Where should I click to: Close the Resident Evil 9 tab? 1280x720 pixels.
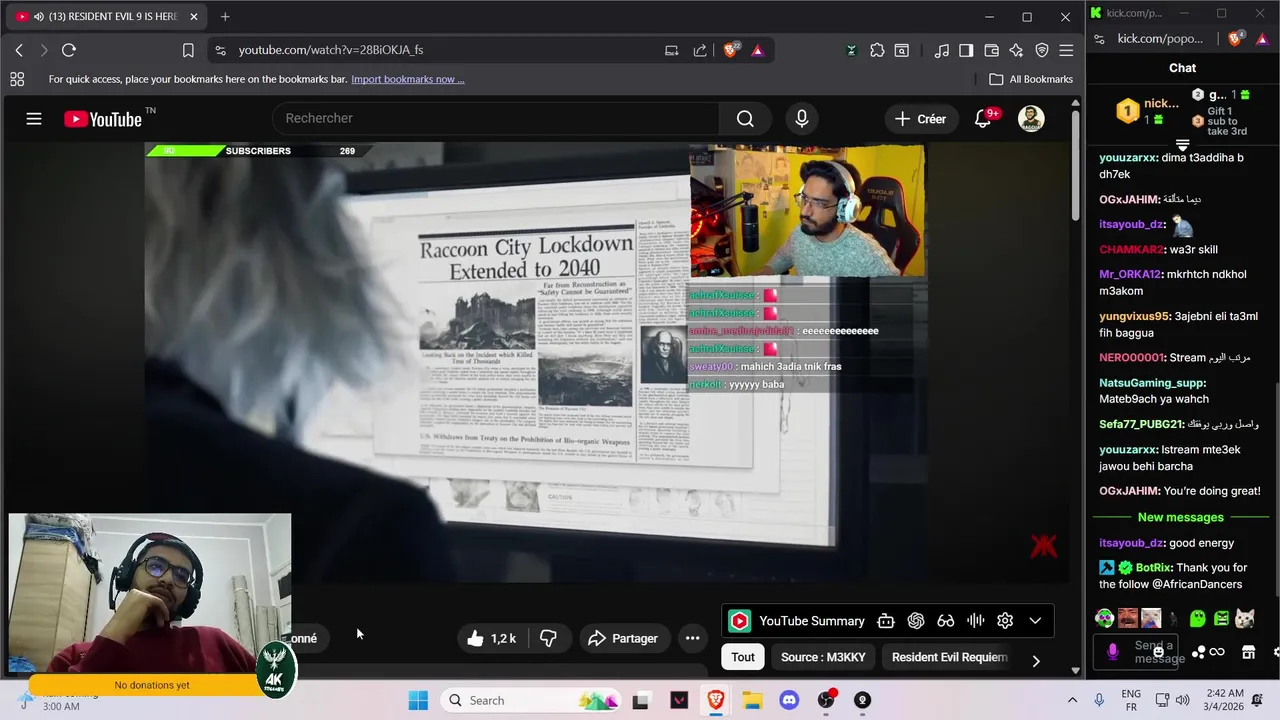point(194,16)
